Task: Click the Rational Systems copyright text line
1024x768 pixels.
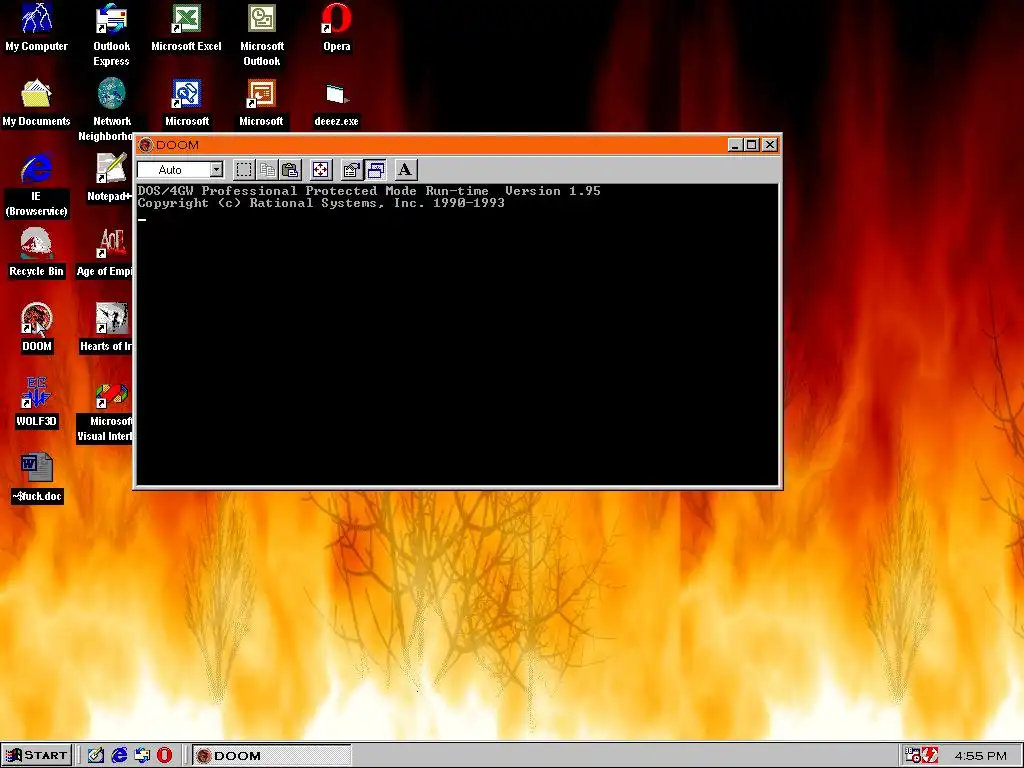Action: [321, 203]
